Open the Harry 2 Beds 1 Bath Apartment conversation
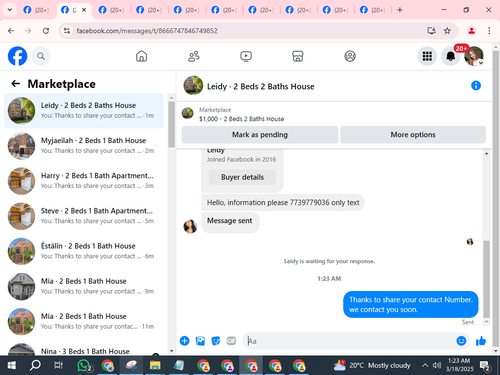 pyautogui.click(x=84, y=181)
